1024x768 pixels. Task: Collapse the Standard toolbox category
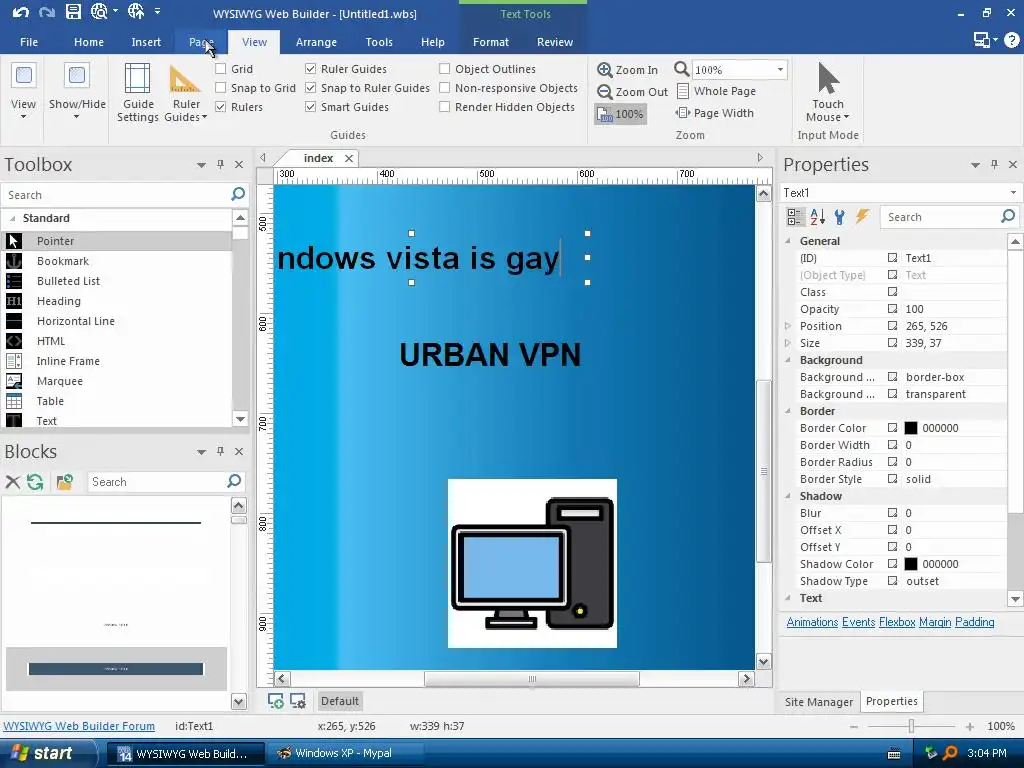tap(12, 218)
